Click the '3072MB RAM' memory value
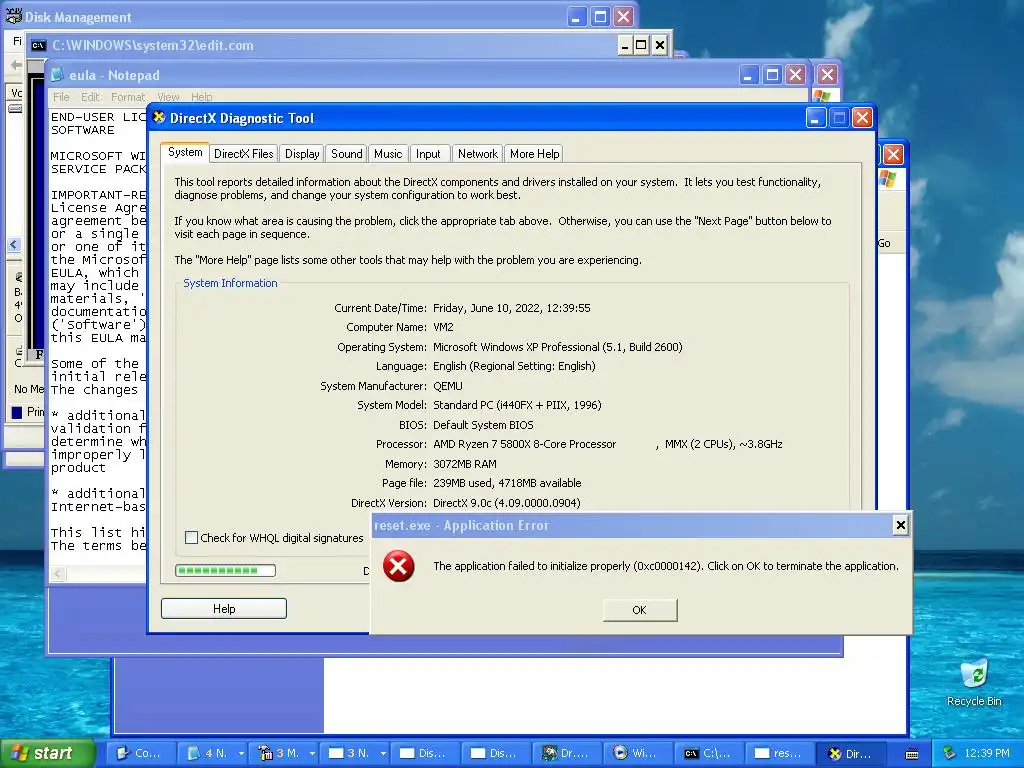1024x768 pixels. click(464, 464)
